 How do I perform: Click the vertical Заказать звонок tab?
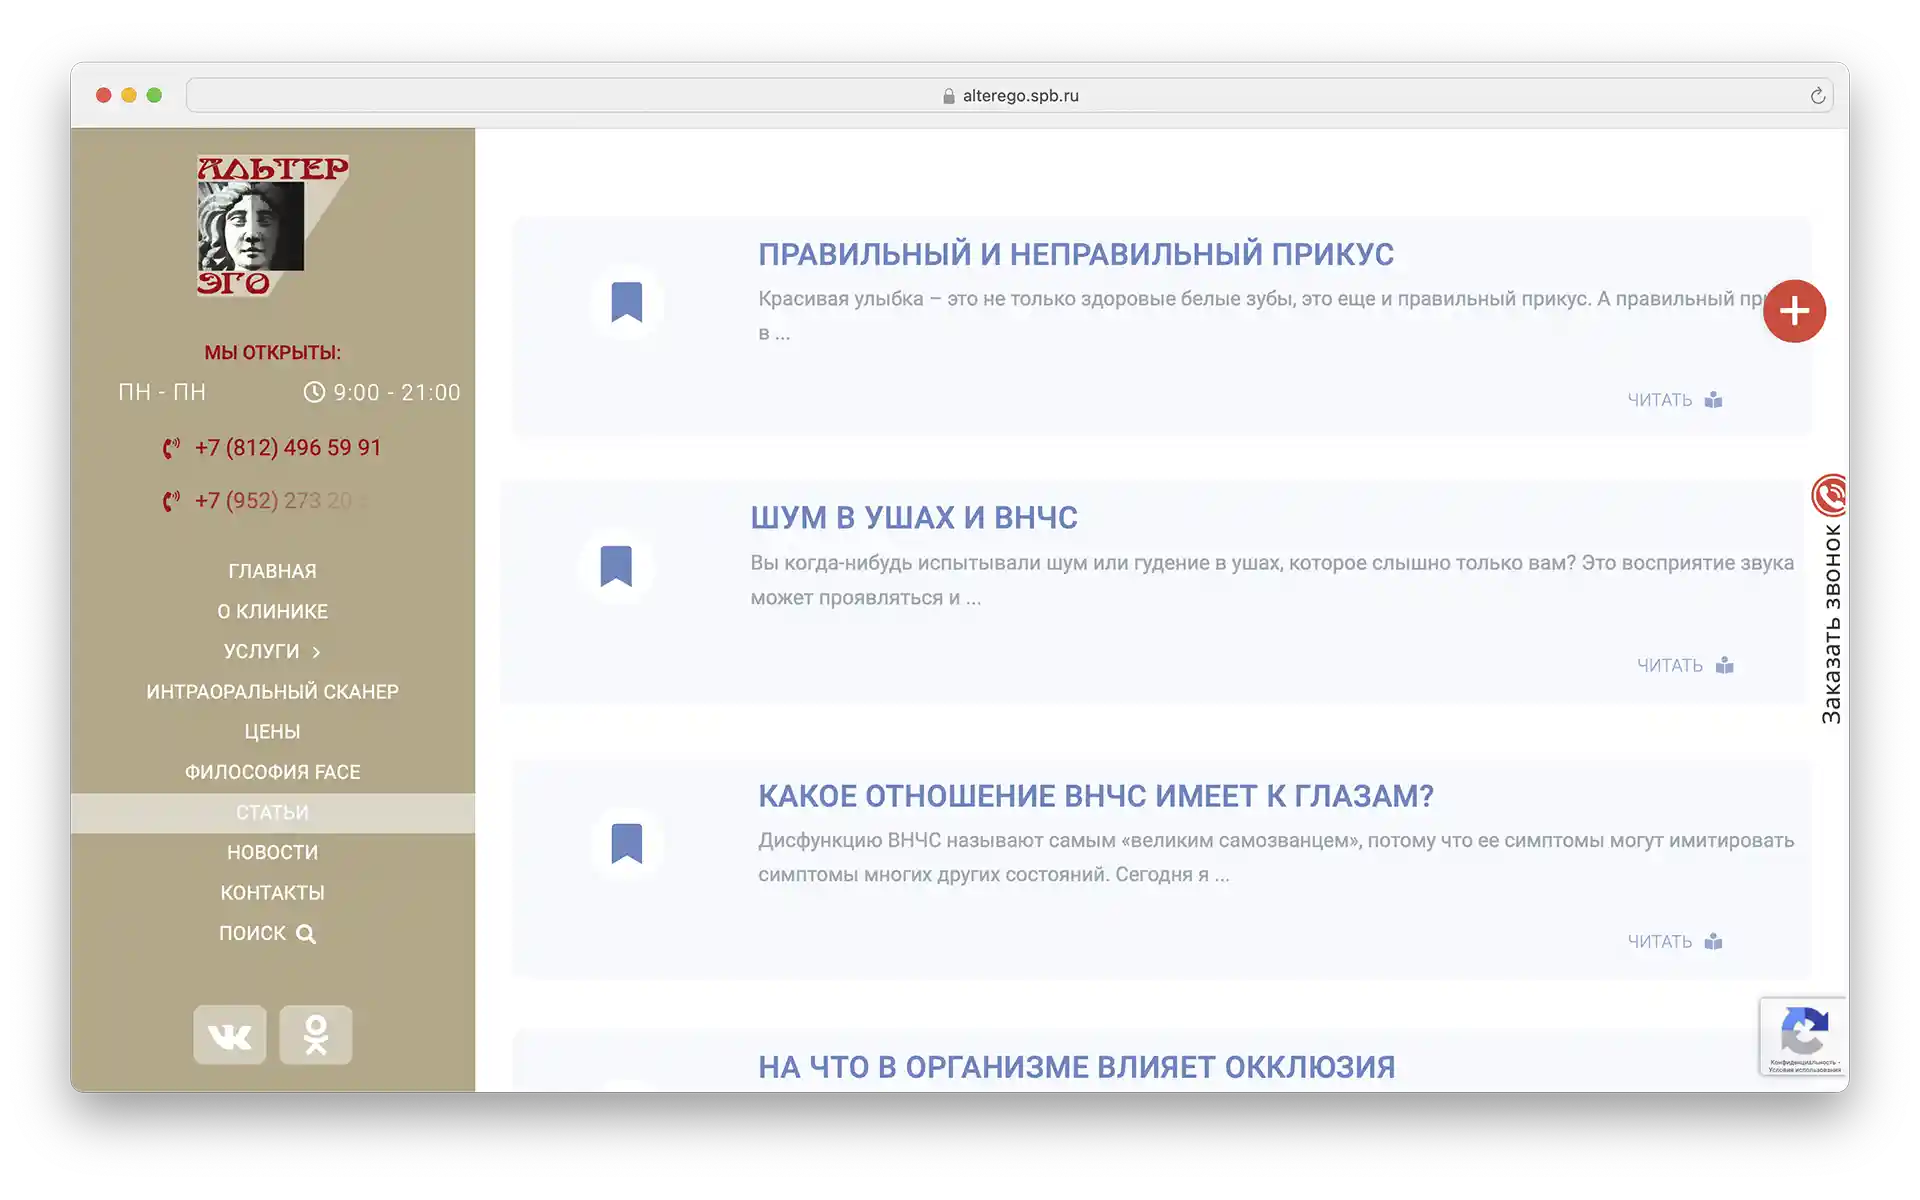1831,624
